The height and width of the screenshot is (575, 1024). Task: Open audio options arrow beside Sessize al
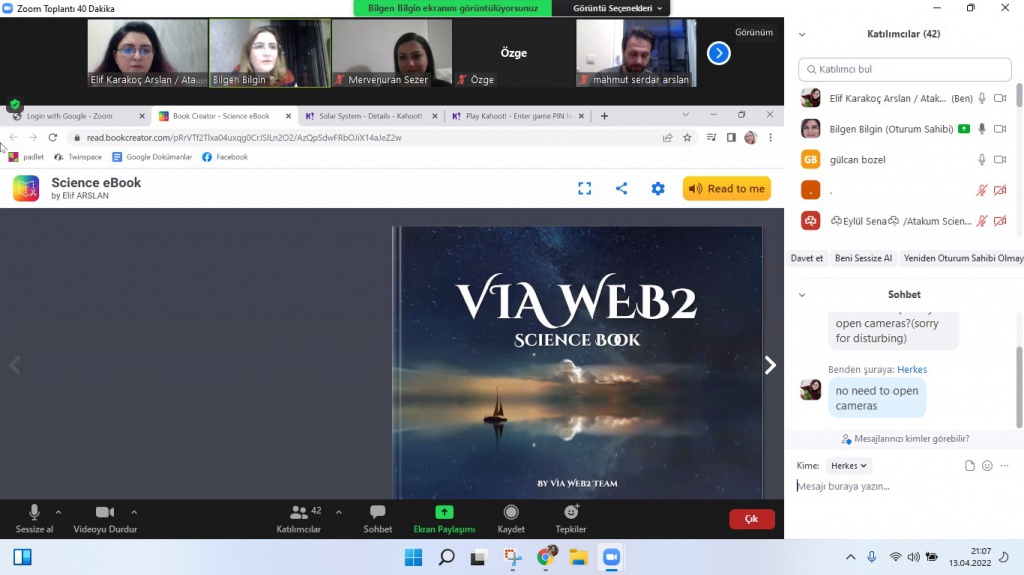point(58,512)
